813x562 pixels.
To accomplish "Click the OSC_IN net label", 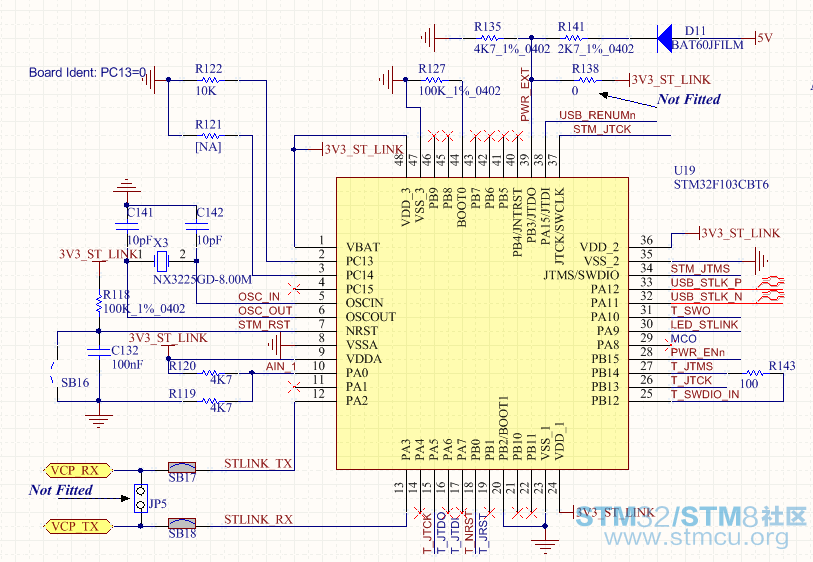I will [x=259, y=297].
